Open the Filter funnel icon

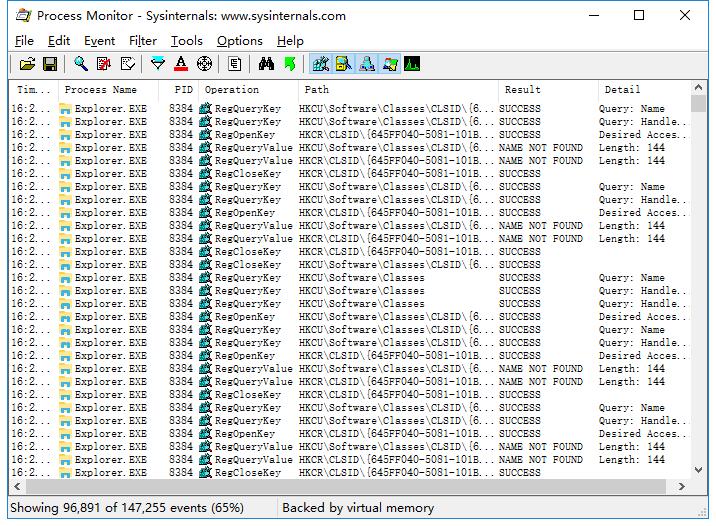click(x=158, y=64)
